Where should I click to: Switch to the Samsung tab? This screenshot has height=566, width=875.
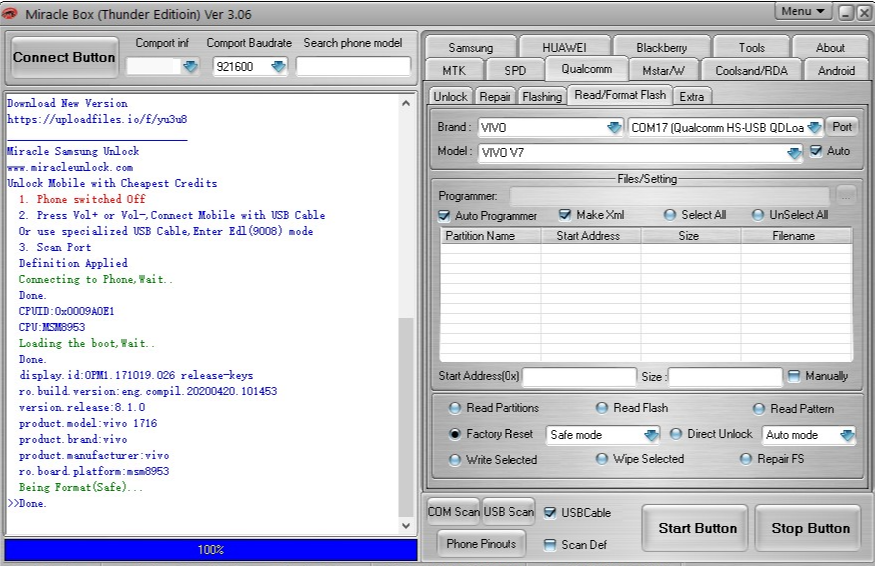click(x=470, y=48)
